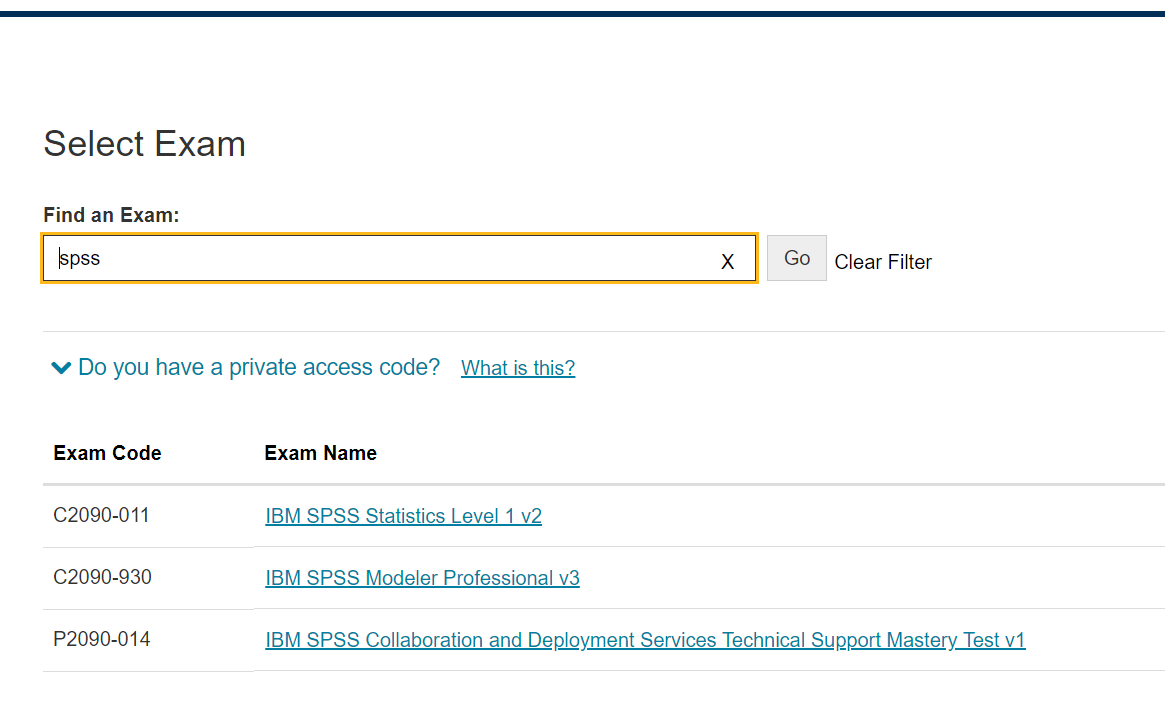
Task: Expand the private access code chevron
Action: point(61,368)
